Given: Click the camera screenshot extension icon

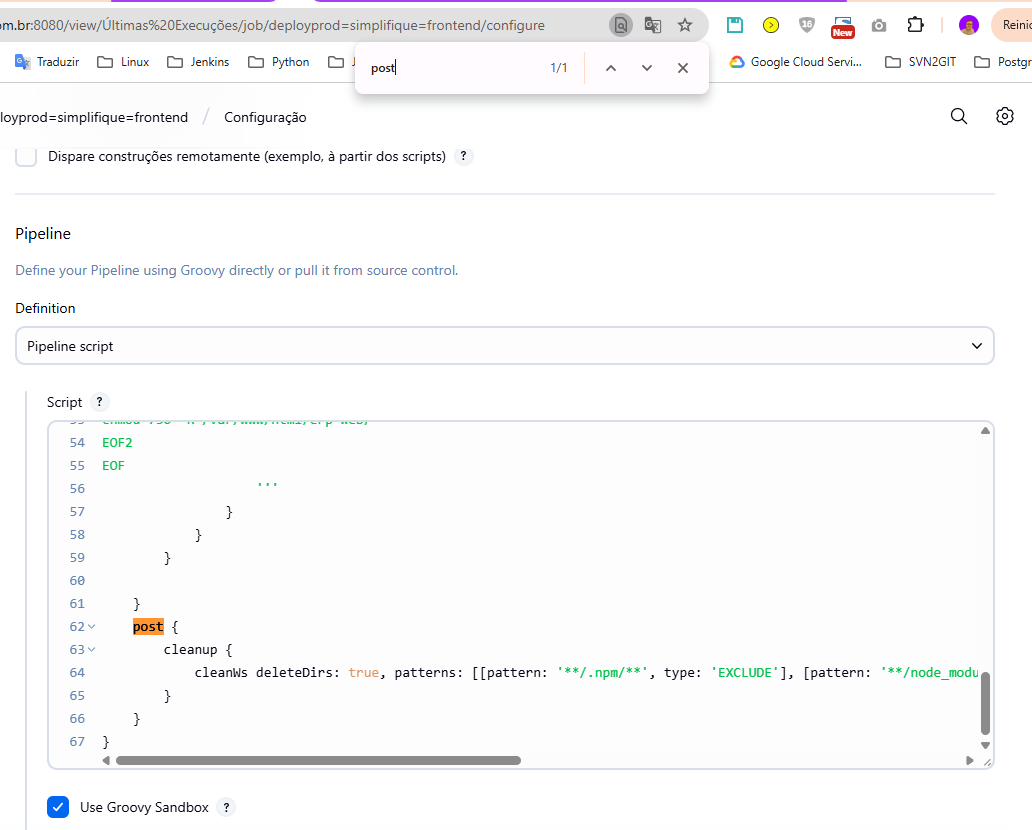Looking at the screenshot, I should click(879, 26).
